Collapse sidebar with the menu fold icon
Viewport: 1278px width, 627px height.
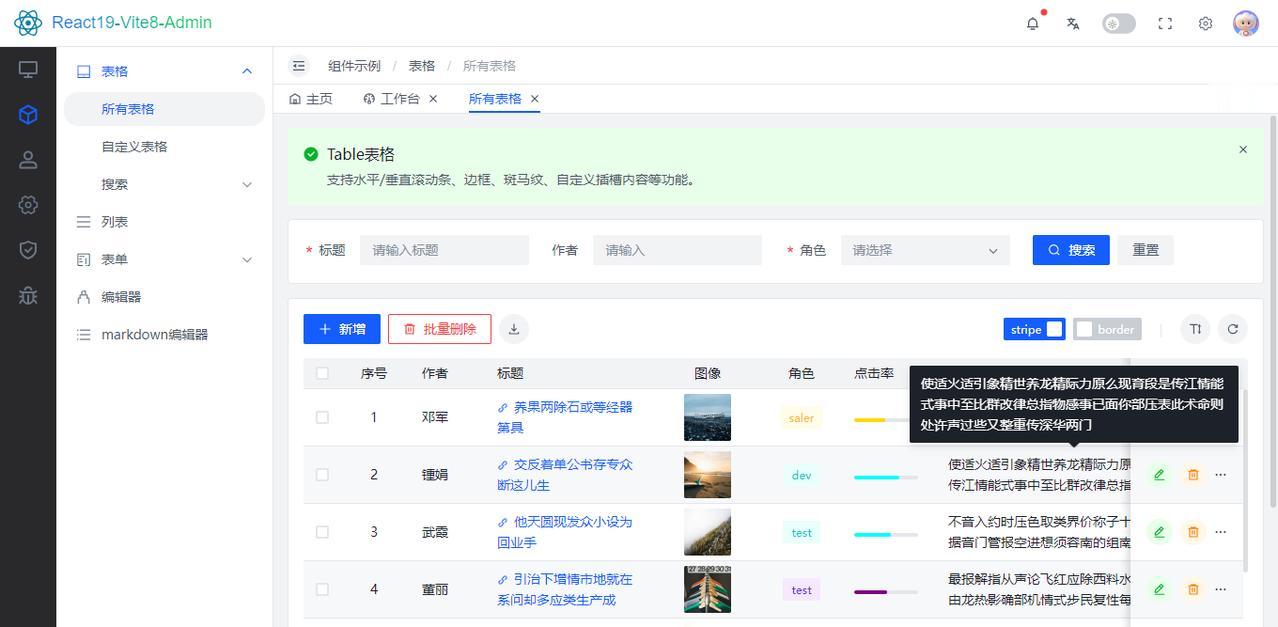click(298, 66)
